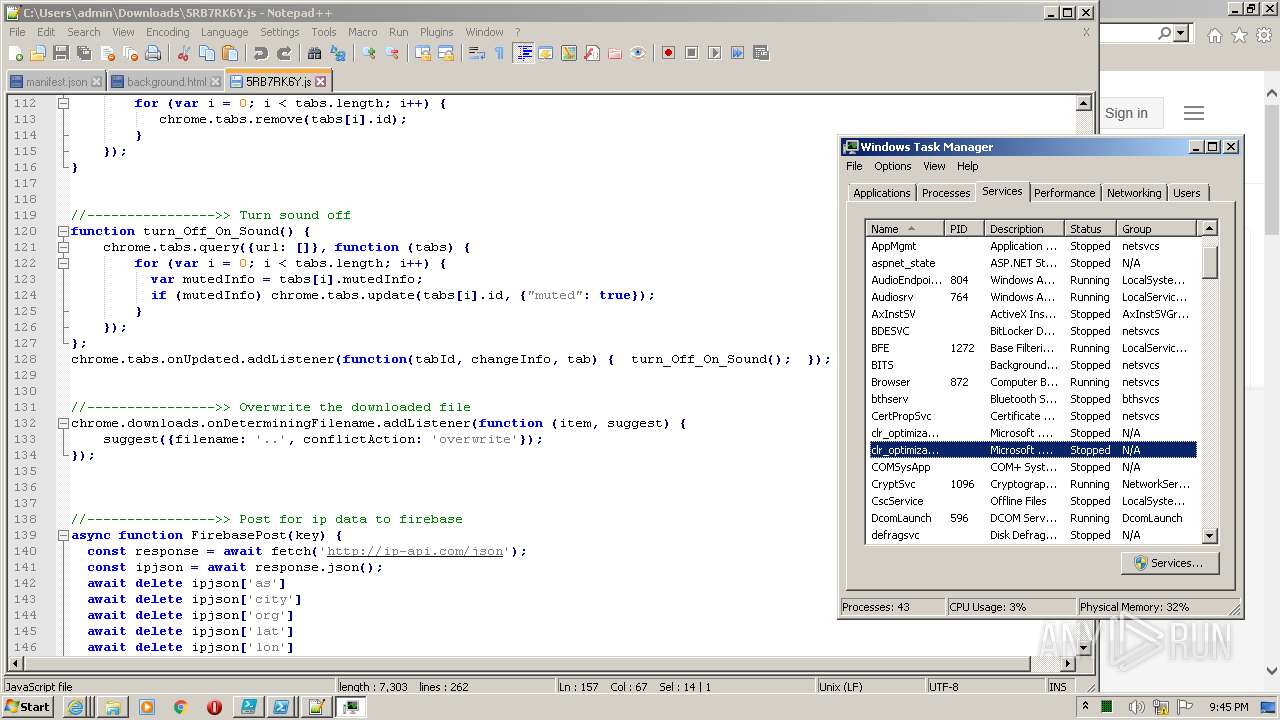Toggle show all characters pilcrow icon
Image resolution: width=1280 pixels, height=720 pixels.
(500, 53)
